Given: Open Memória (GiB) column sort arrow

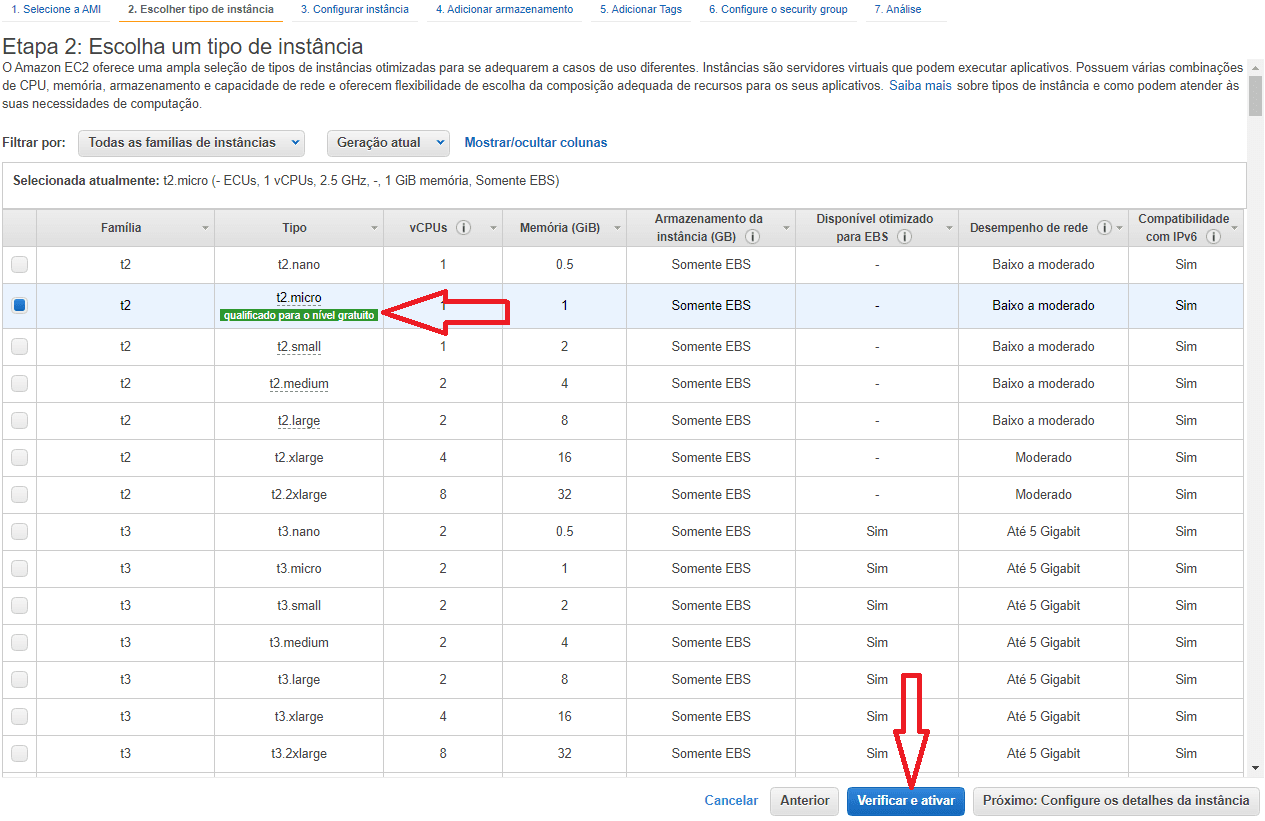Looking at the screenshot, I should (617, 229).
